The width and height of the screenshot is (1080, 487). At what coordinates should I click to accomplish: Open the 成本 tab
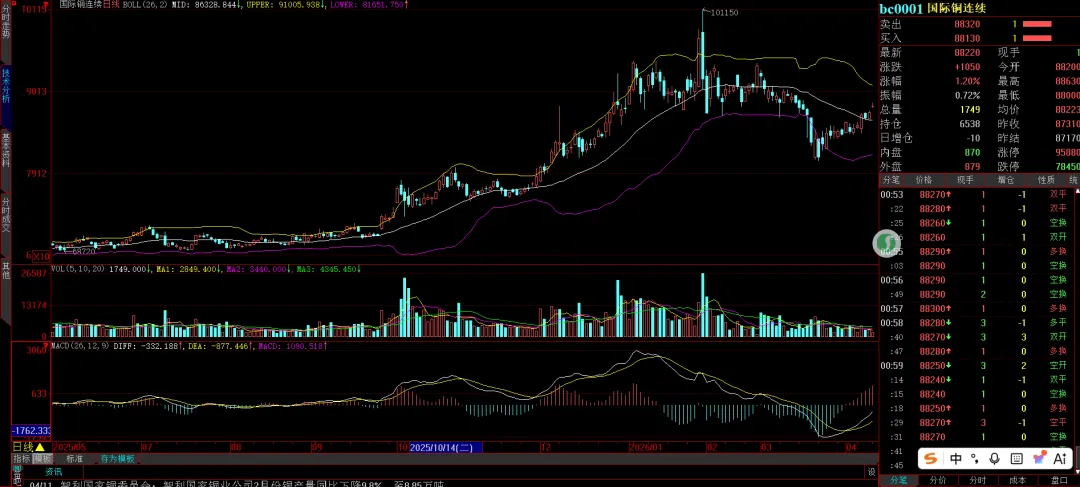(1018, 480)
